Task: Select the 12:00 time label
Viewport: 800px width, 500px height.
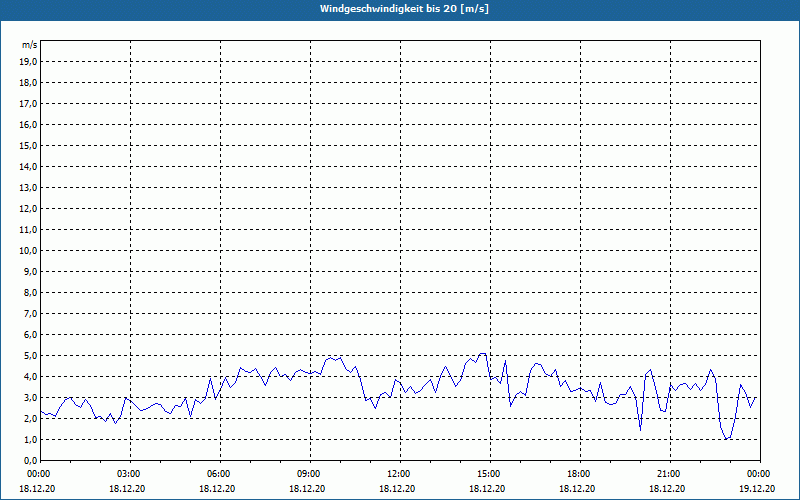Action: point(399,474)
